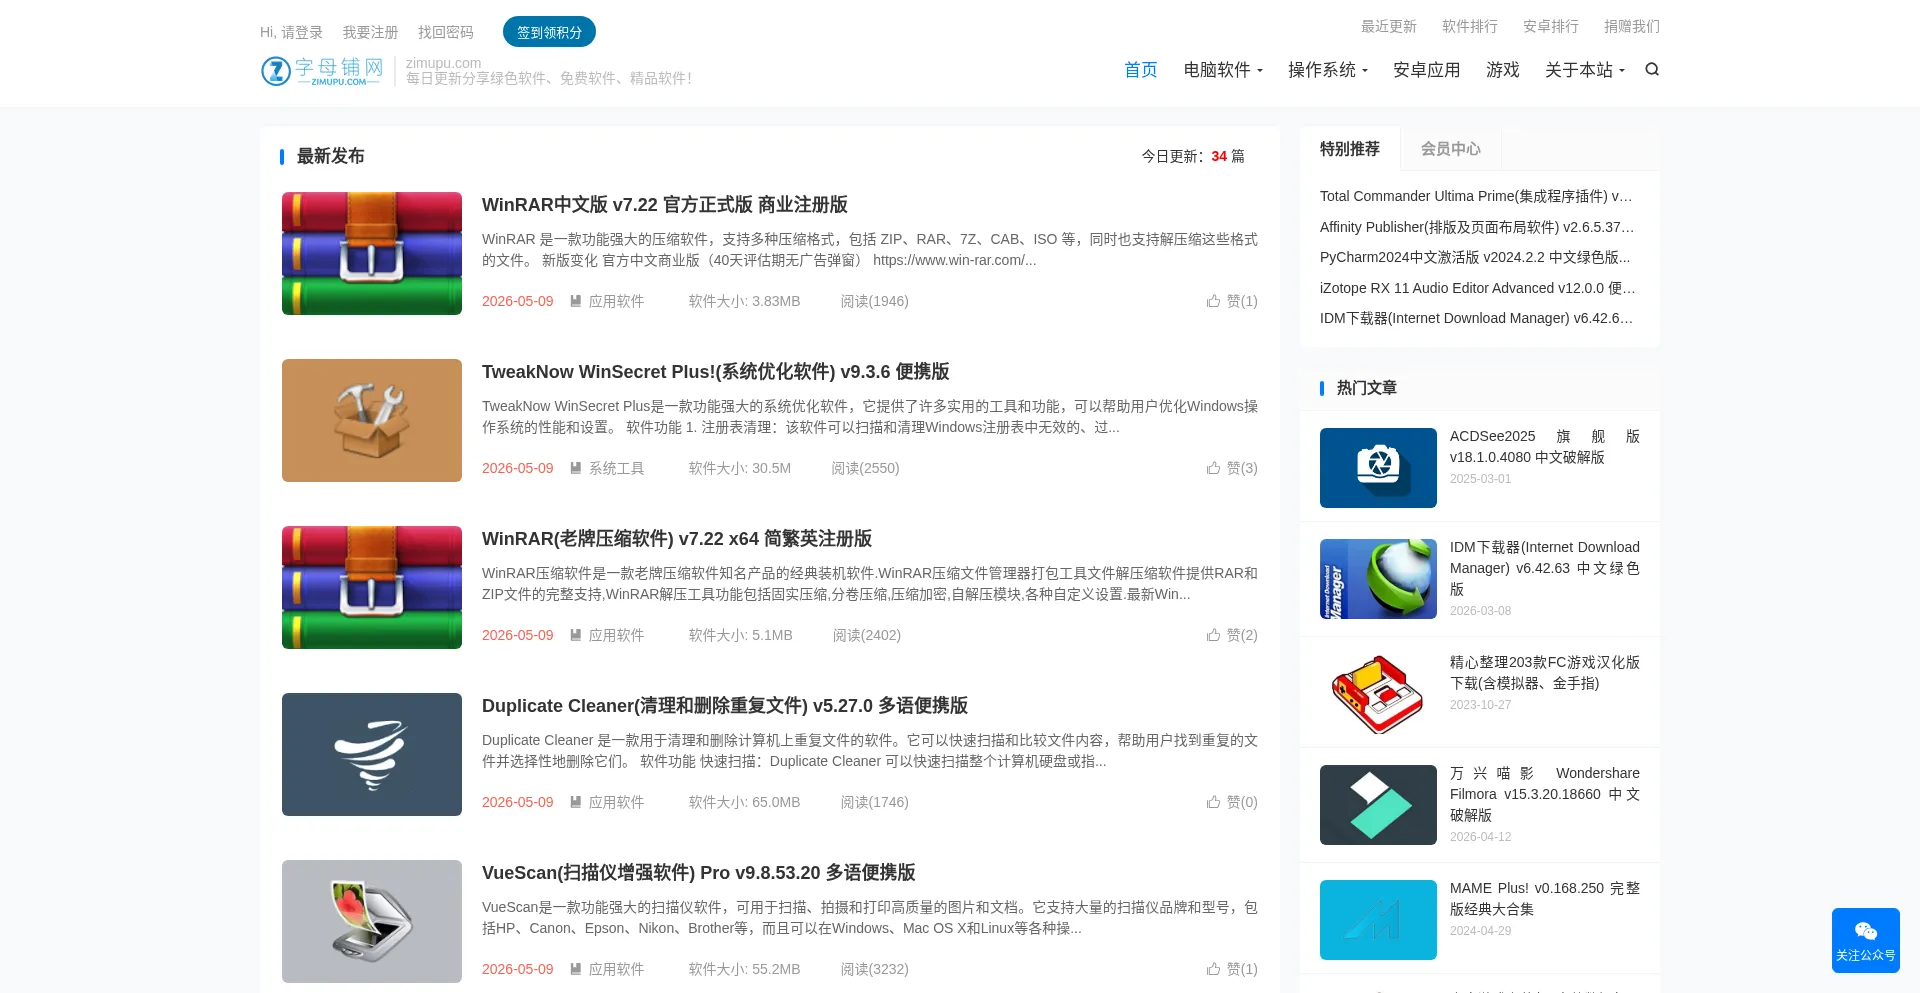This screenshot has width=1920, height=993.
Task: Click 今日更新: 34 篇 counter
Action: [x=1193, y=156]
